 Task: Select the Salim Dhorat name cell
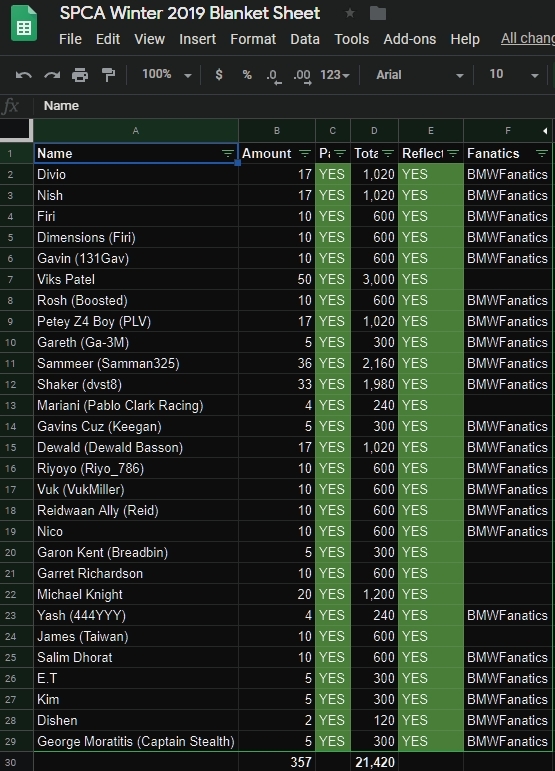(136, 657)
